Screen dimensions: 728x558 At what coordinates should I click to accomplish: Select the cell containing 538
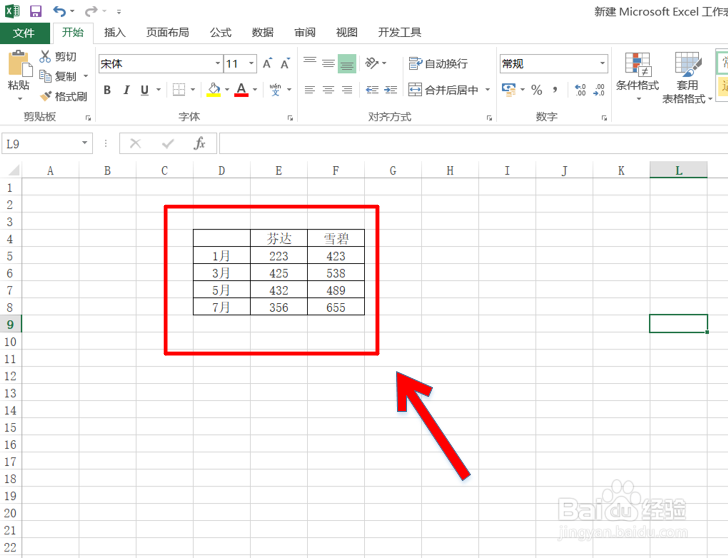[336, 273]
